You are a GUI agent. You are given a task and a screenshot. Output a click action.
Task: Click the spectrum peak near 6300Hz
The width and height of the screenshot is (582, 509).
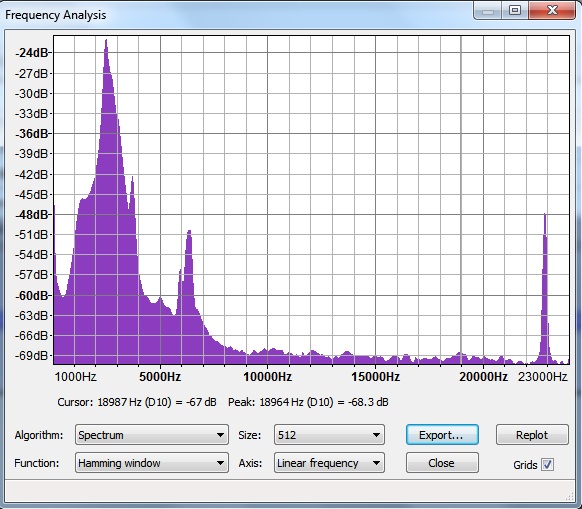pyautogui.click(x=189, y=233)
